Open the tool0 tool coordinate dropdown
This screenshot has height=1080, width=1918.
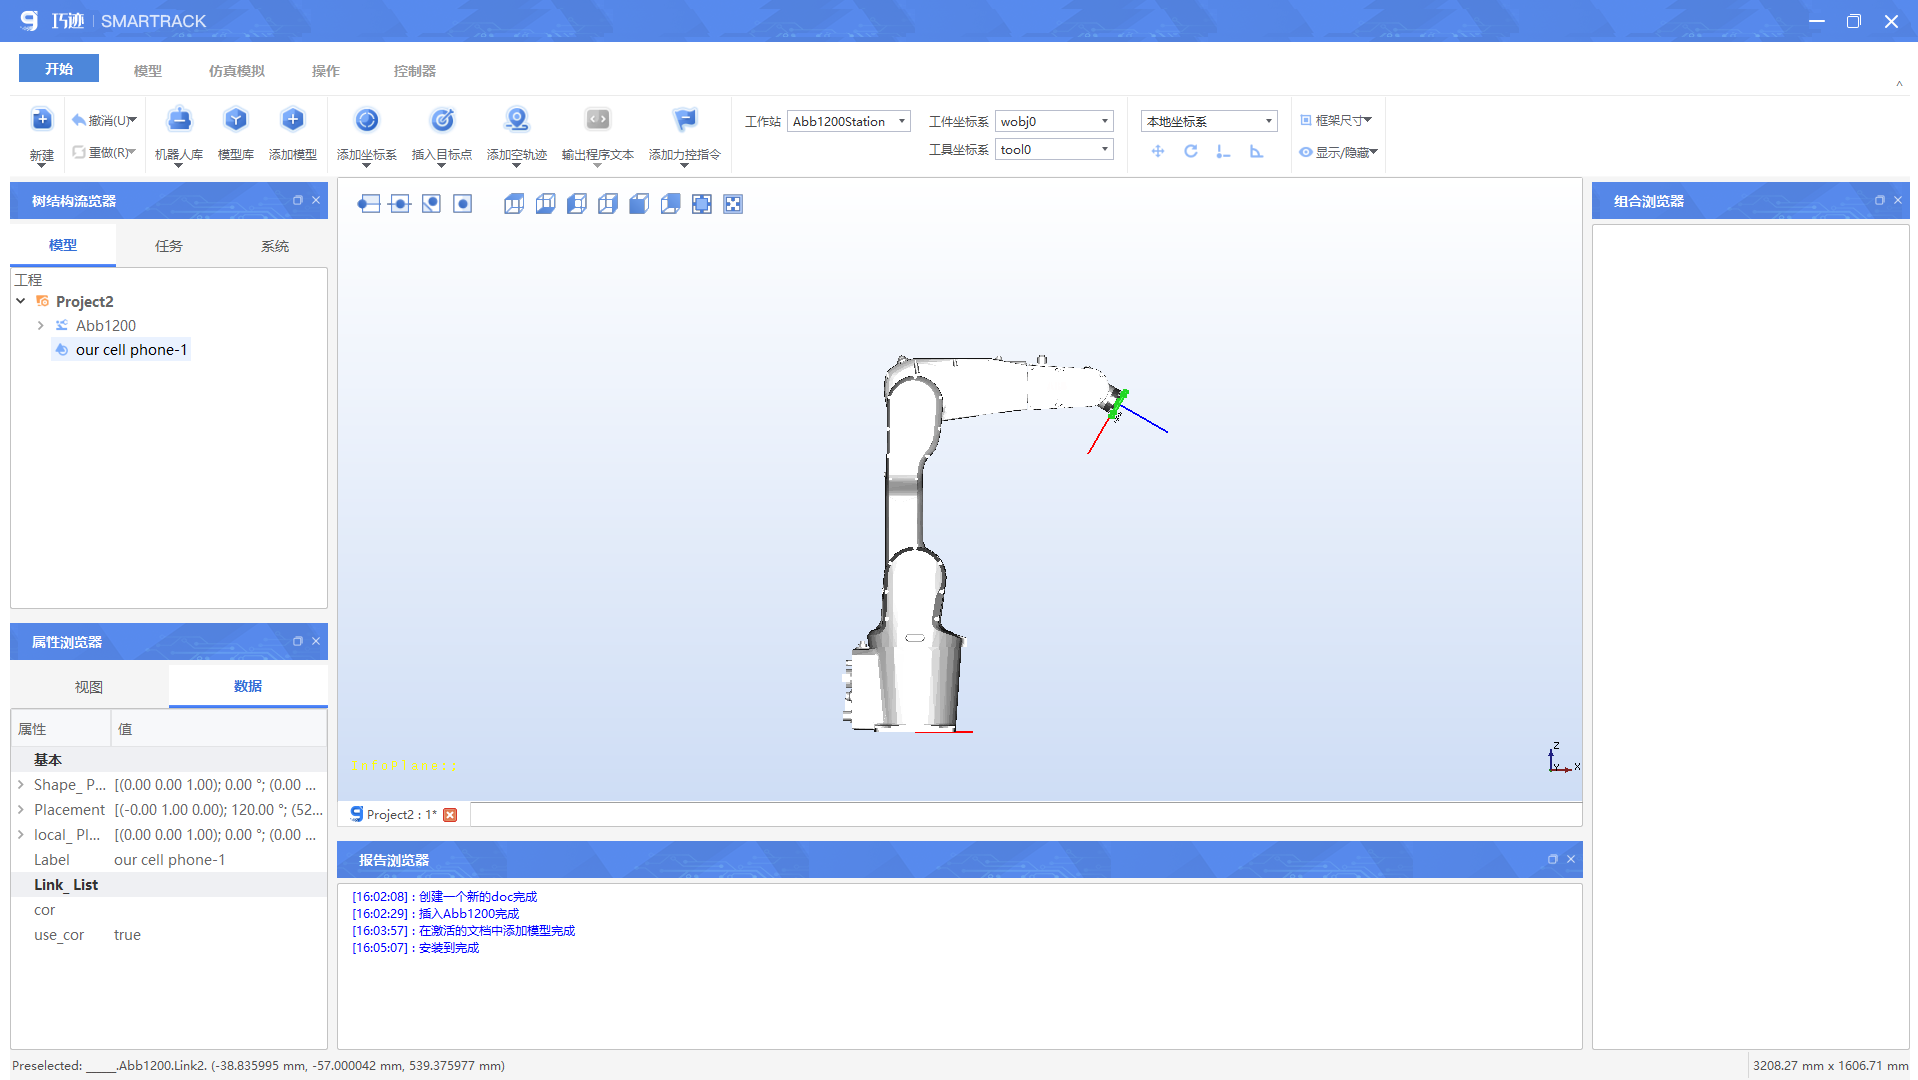point(1055,149)
